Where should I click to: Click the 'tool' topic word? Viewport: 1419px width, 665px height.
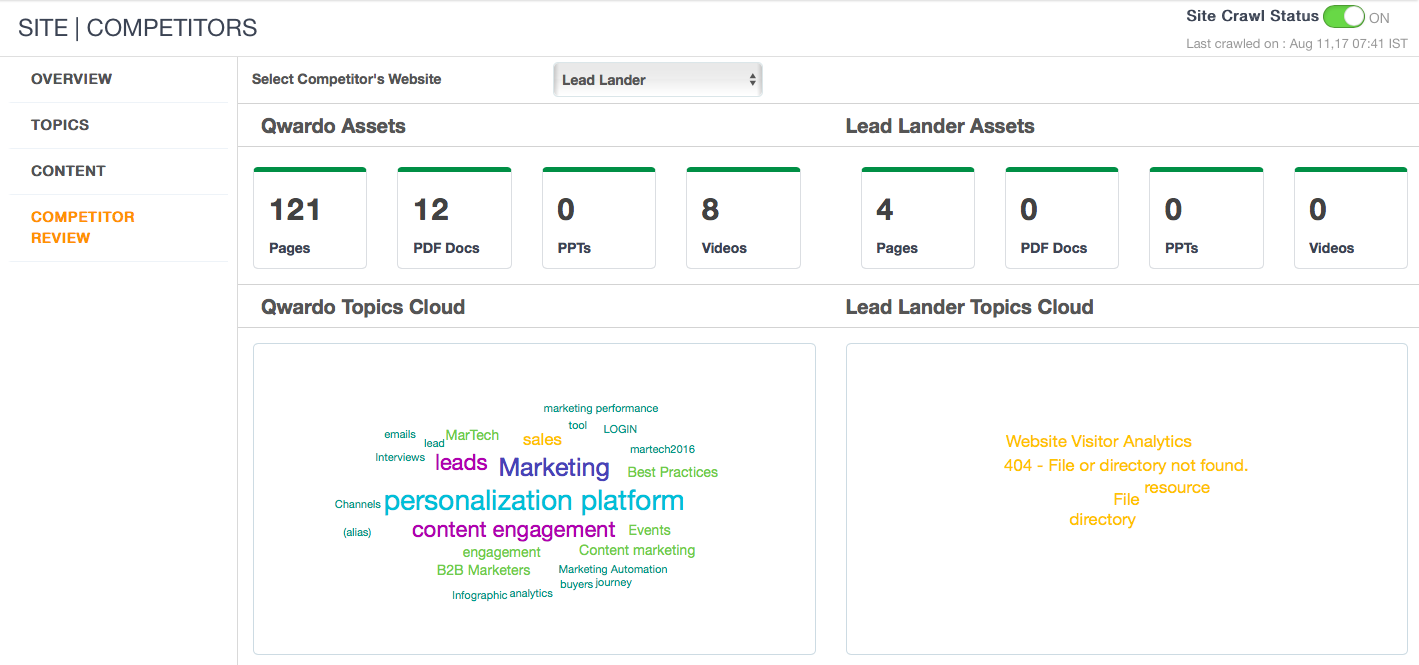click(578, 425)
